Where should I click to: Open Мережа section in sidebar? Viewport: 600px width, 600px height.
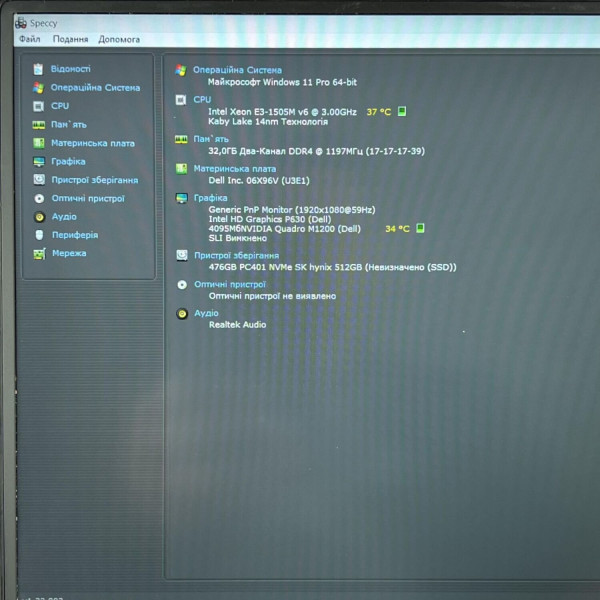[69, 253]
